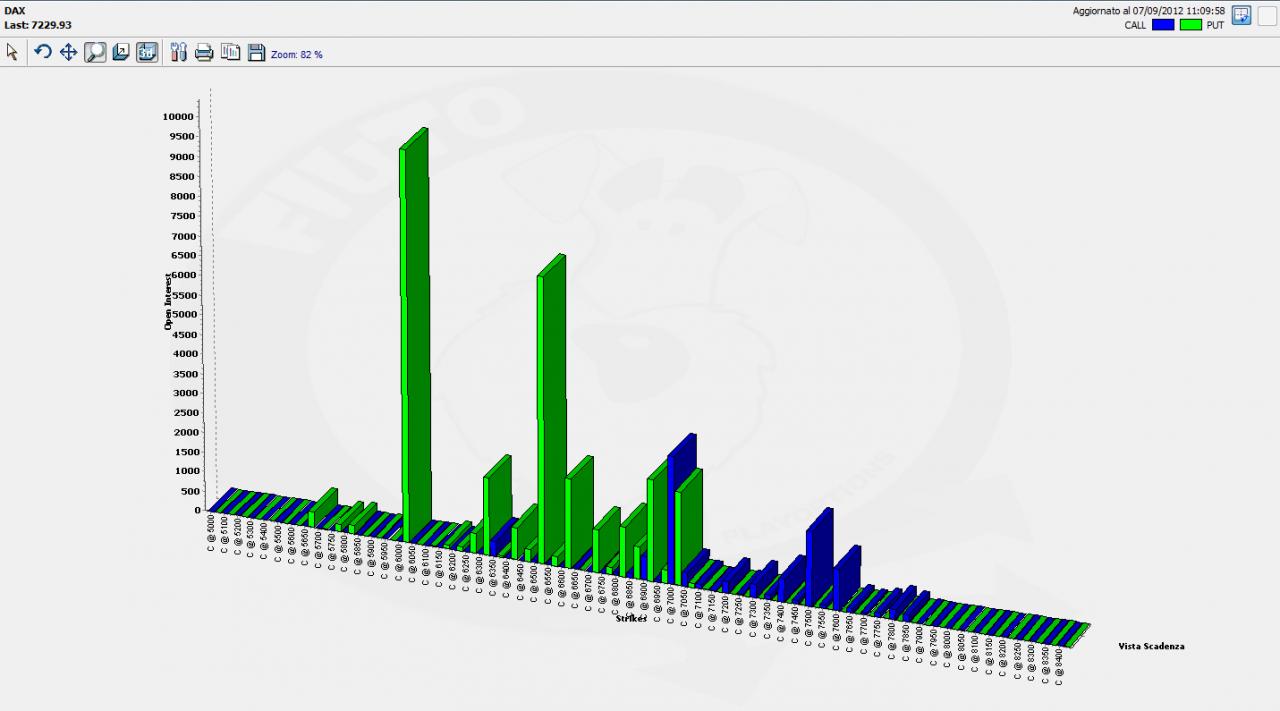Toggle the magnifying glass zoom tool

click(95, 52)
